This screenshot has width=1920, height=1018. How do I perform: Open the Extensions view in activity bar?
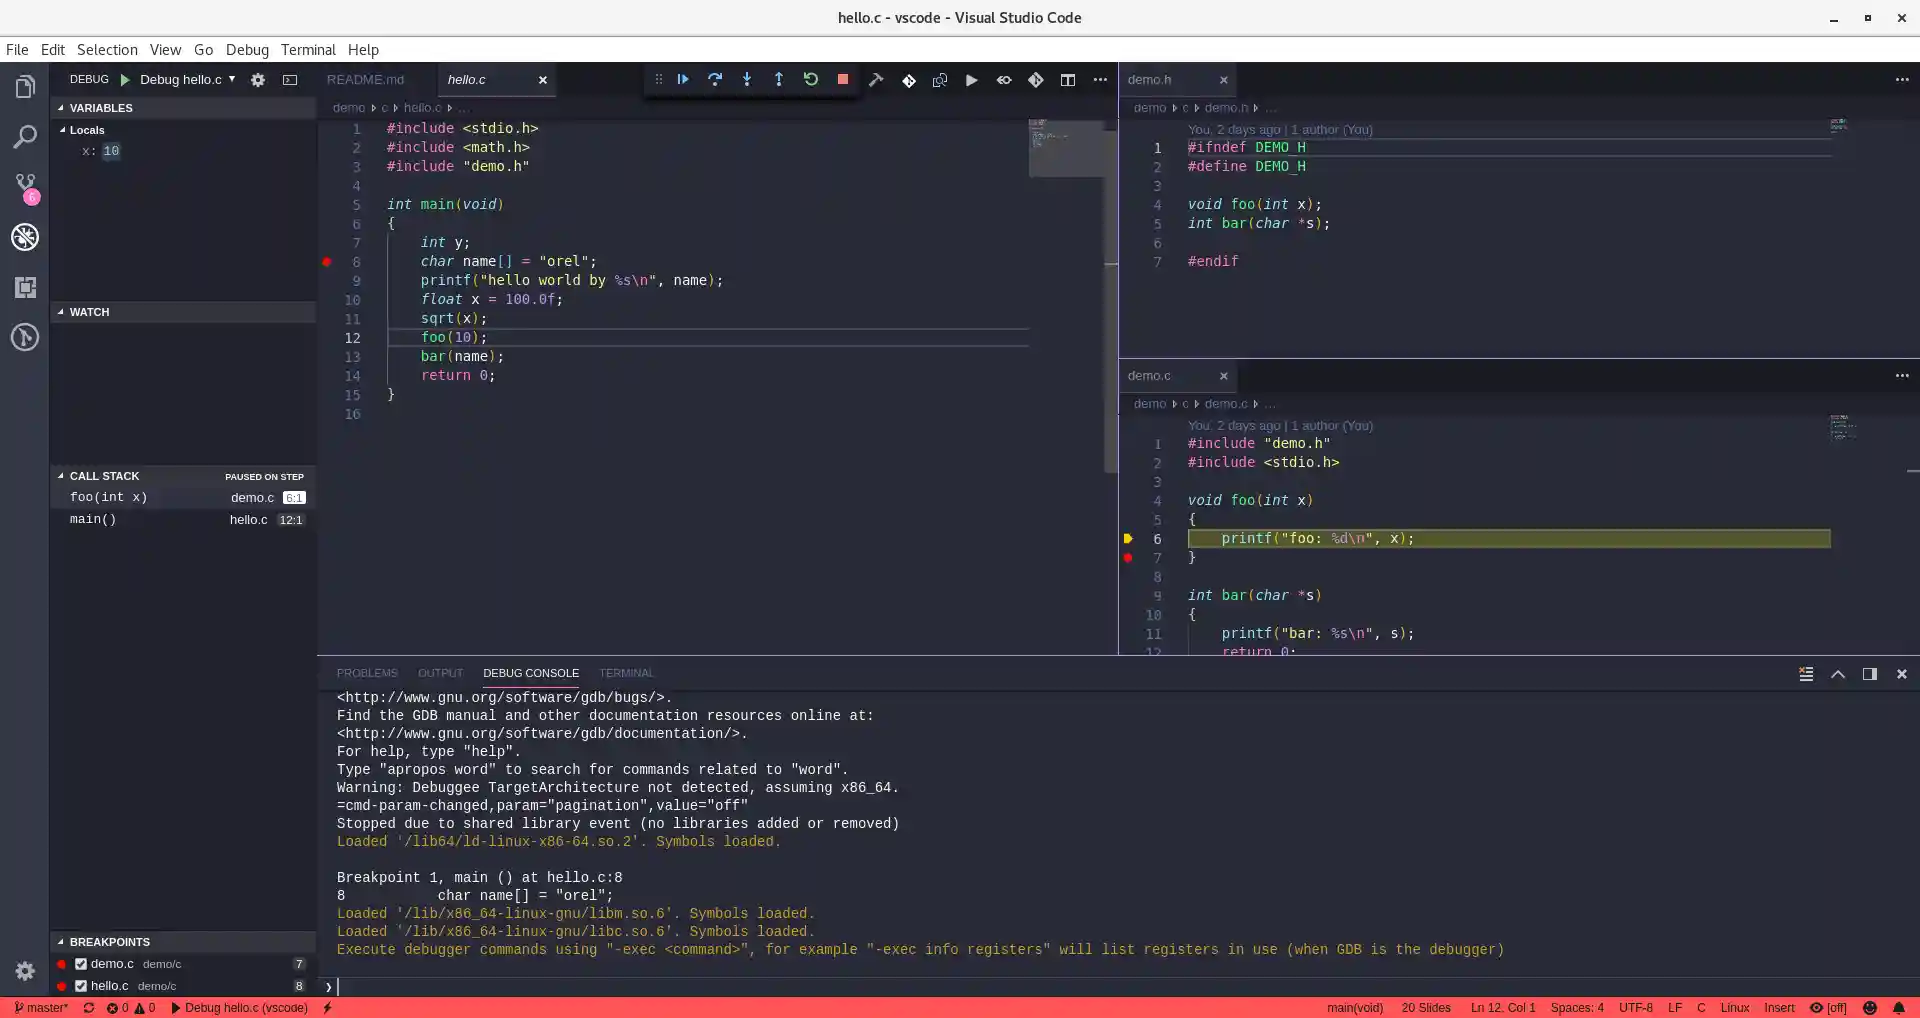click(25, 288)
